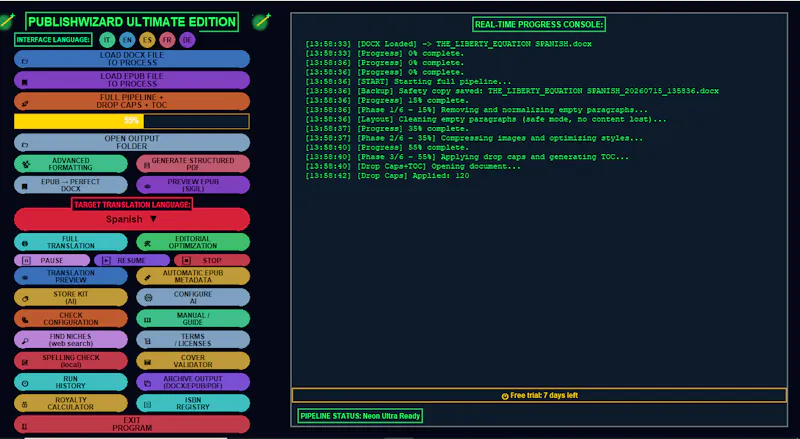Click the Interface Language label
800x439 pixels.
pyautogui.click(x=53, y=39)
